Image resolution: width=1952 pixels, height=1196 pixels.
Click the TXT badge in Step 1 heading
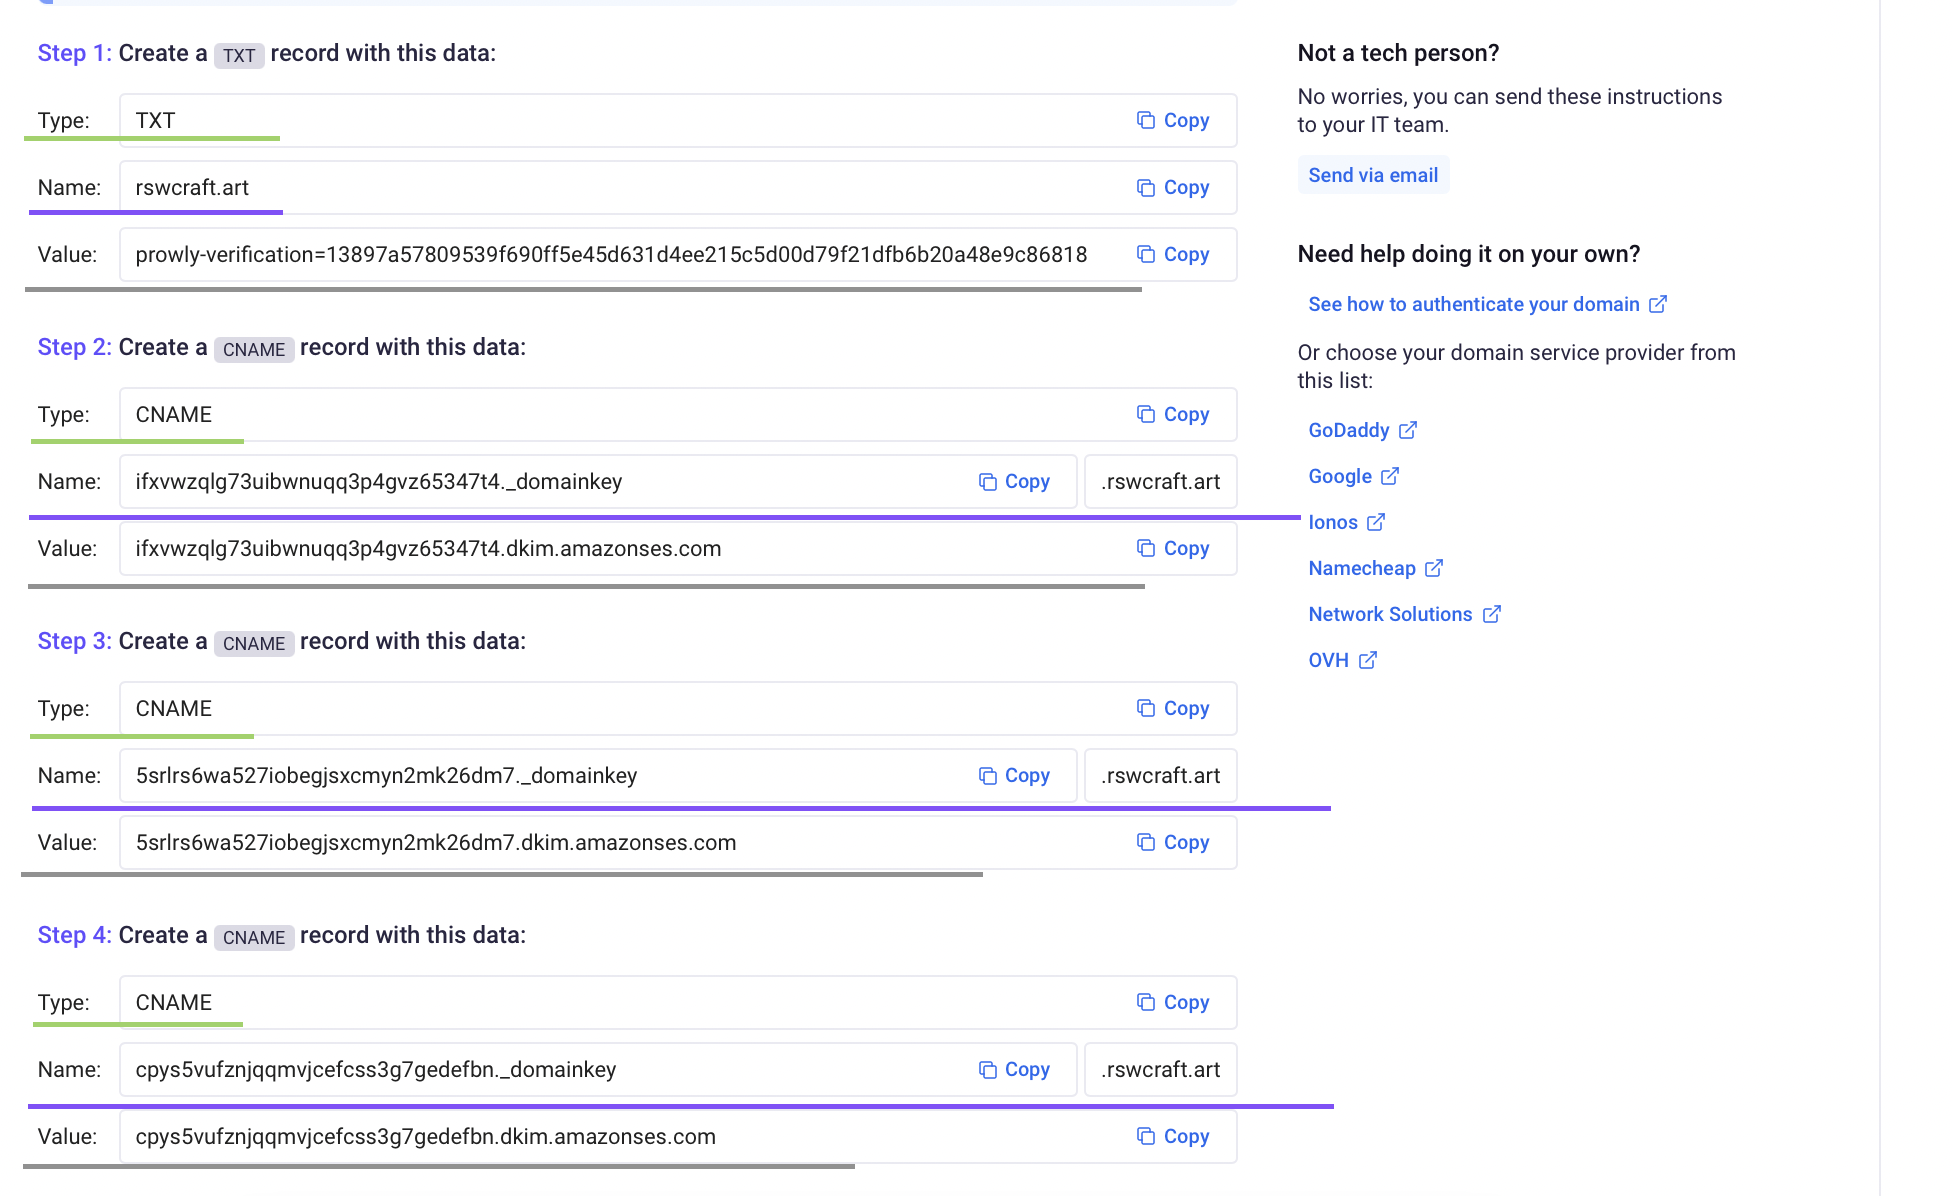pos(239,55)
